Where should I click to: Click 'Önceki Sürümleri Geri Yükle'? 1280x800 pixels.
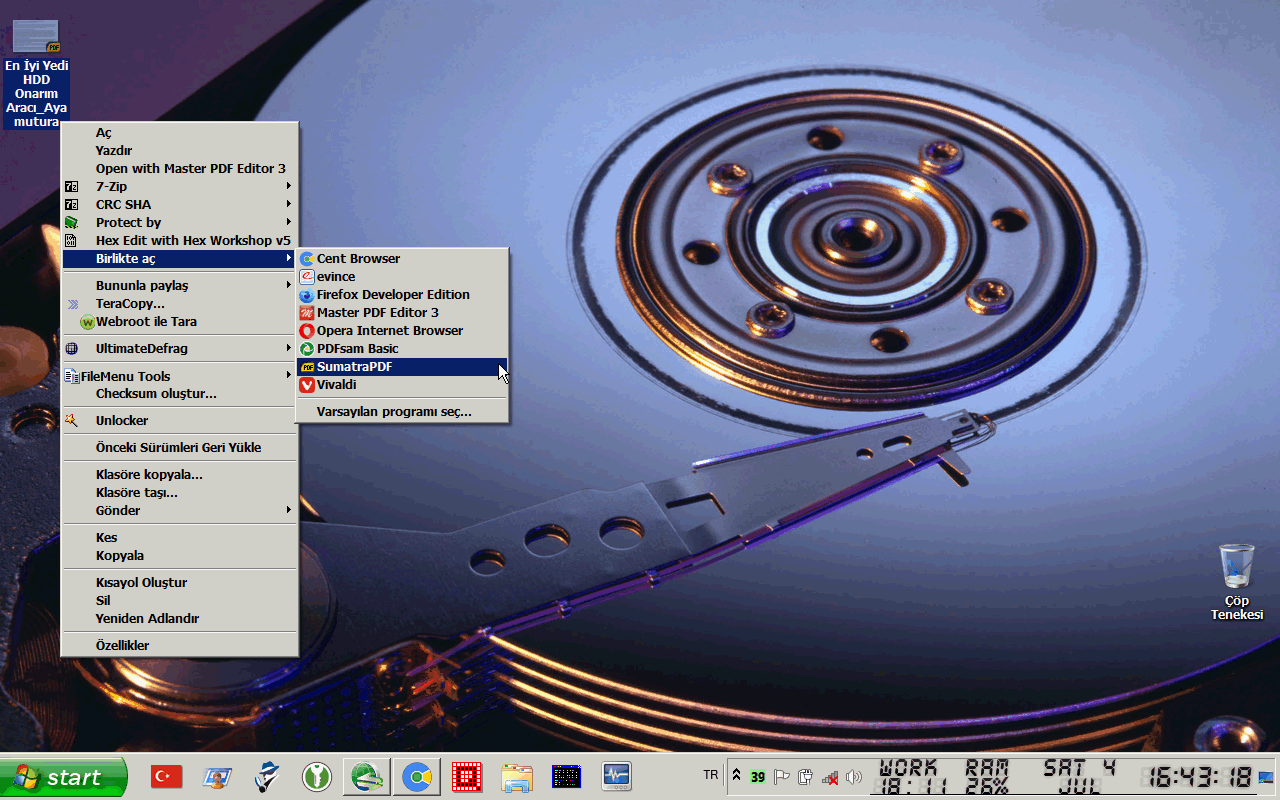[180, 447]
